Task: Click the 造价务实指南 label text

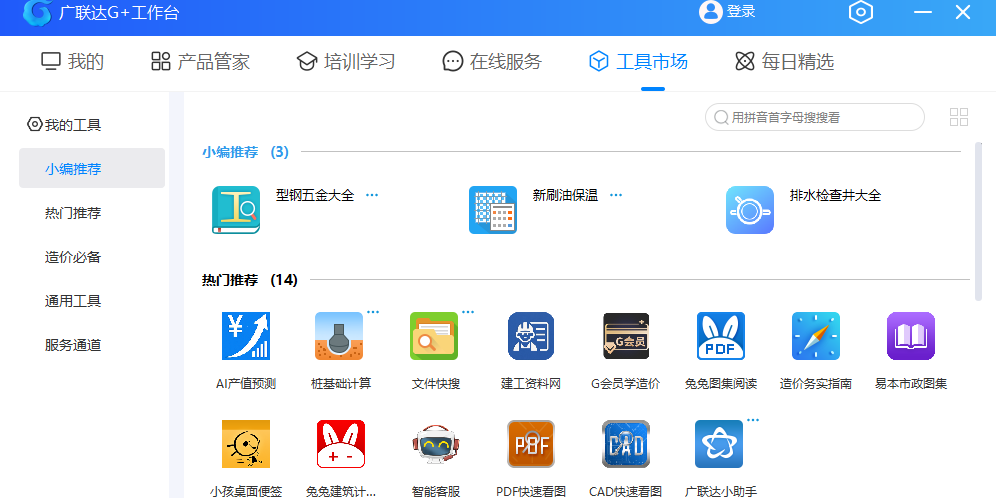Action: pyautogui.click(x=816, y=383)
